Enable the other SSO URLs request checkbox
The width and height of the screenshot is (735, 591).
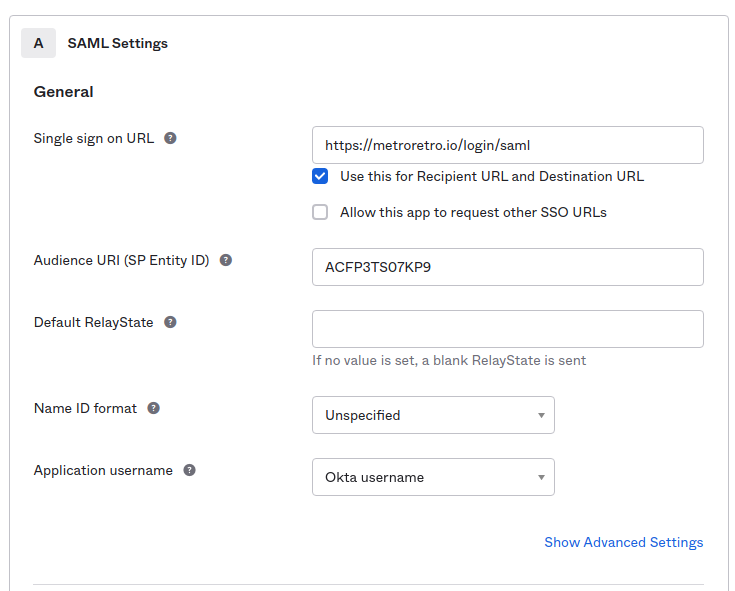coord(320,212)
